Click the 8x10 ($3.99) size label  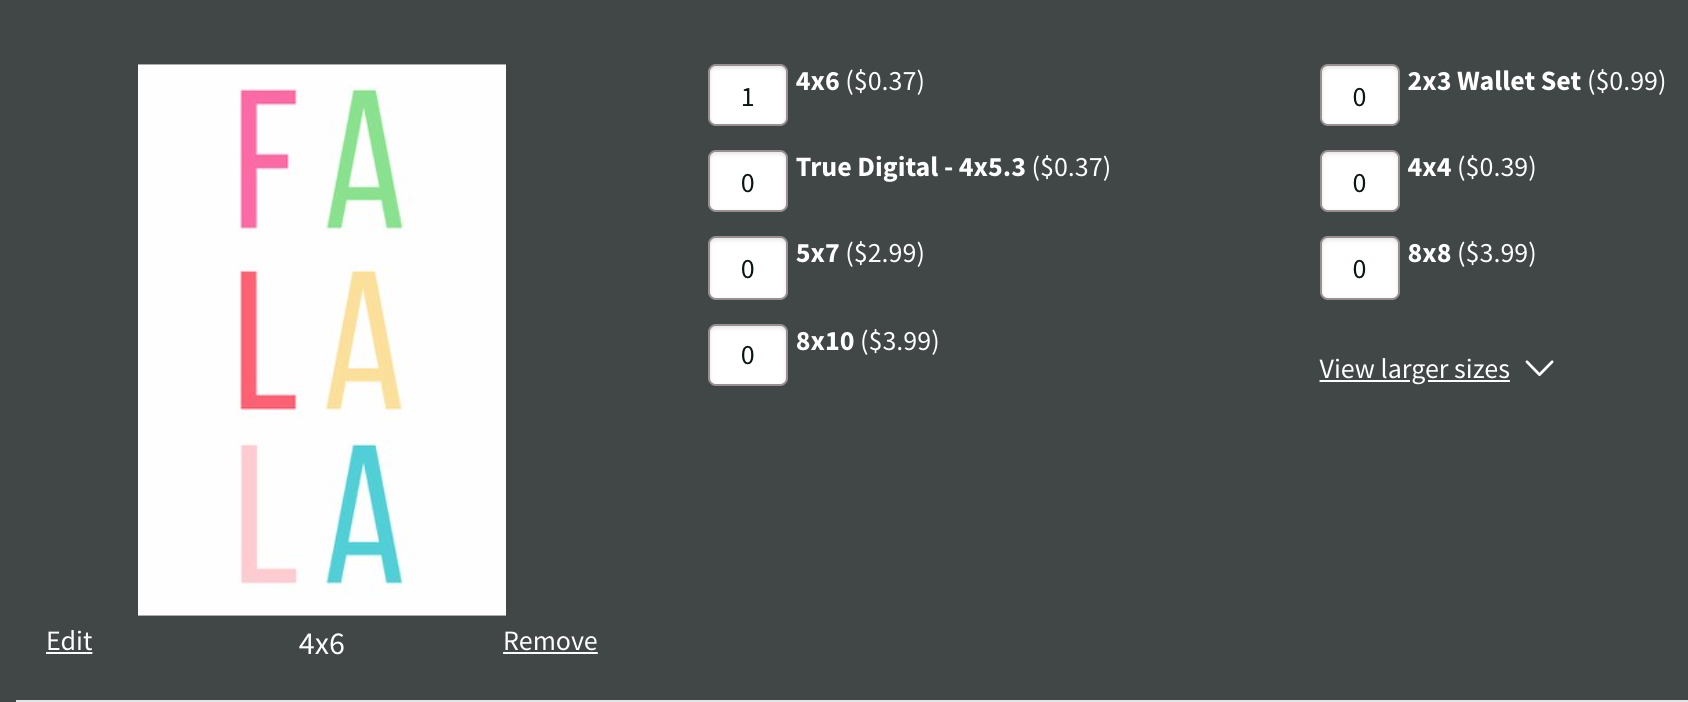point(866,341)
